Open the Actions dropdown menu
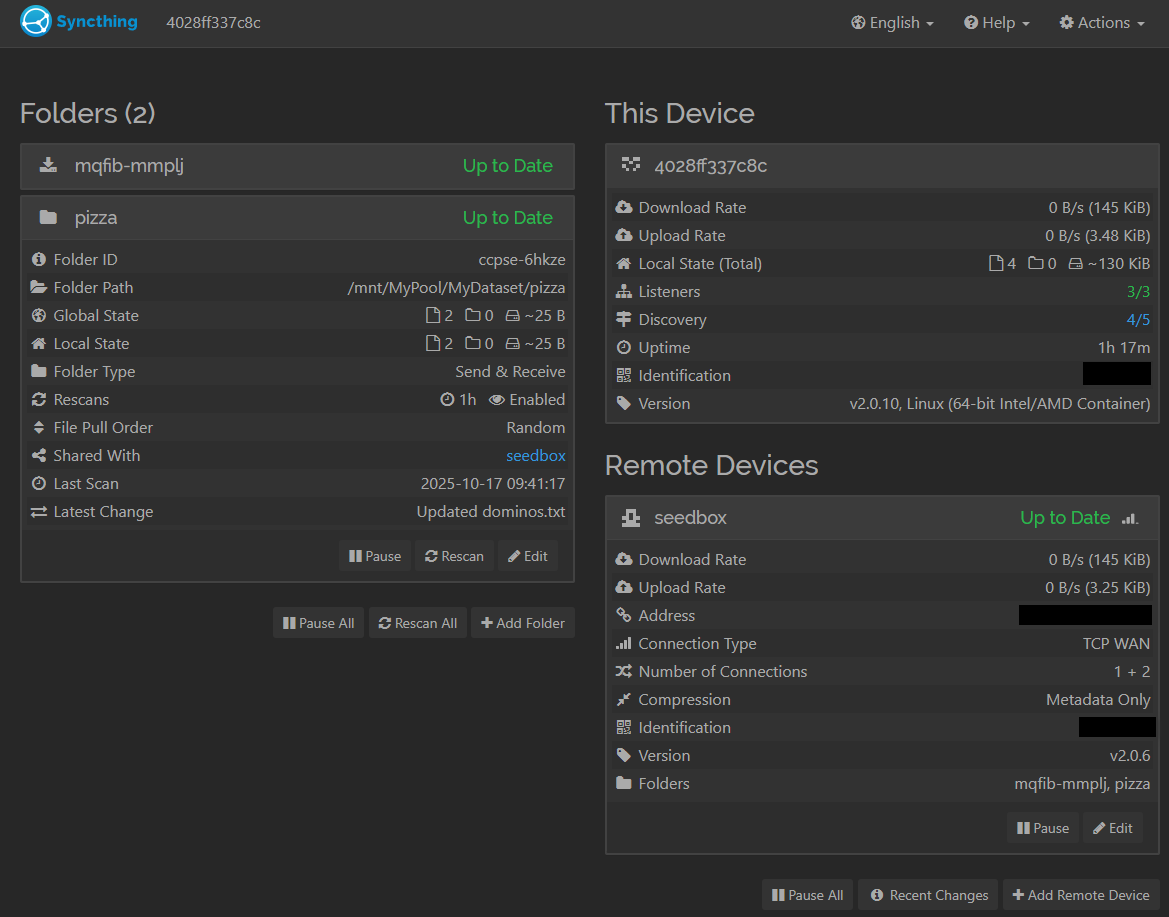The image size is (1169, 917). pos(1102,23)
